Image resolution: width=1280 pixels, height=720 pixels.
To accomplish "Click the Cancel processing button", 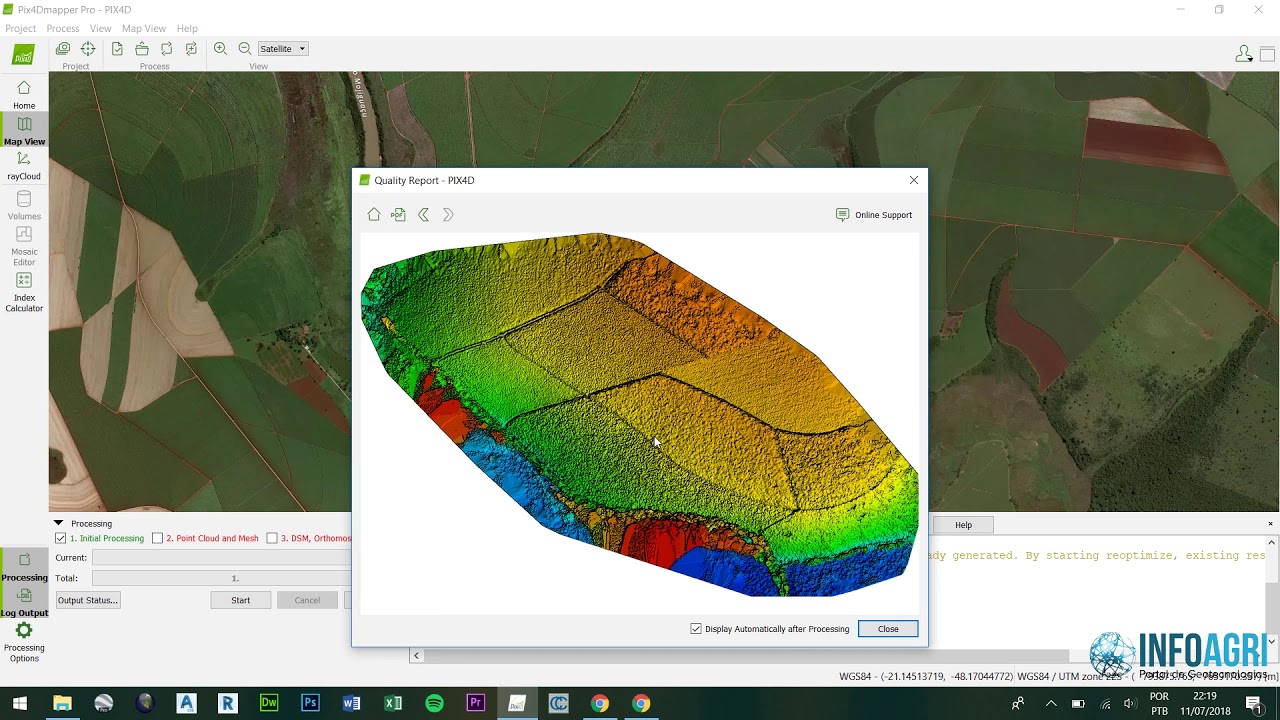I will coord(307,600).
